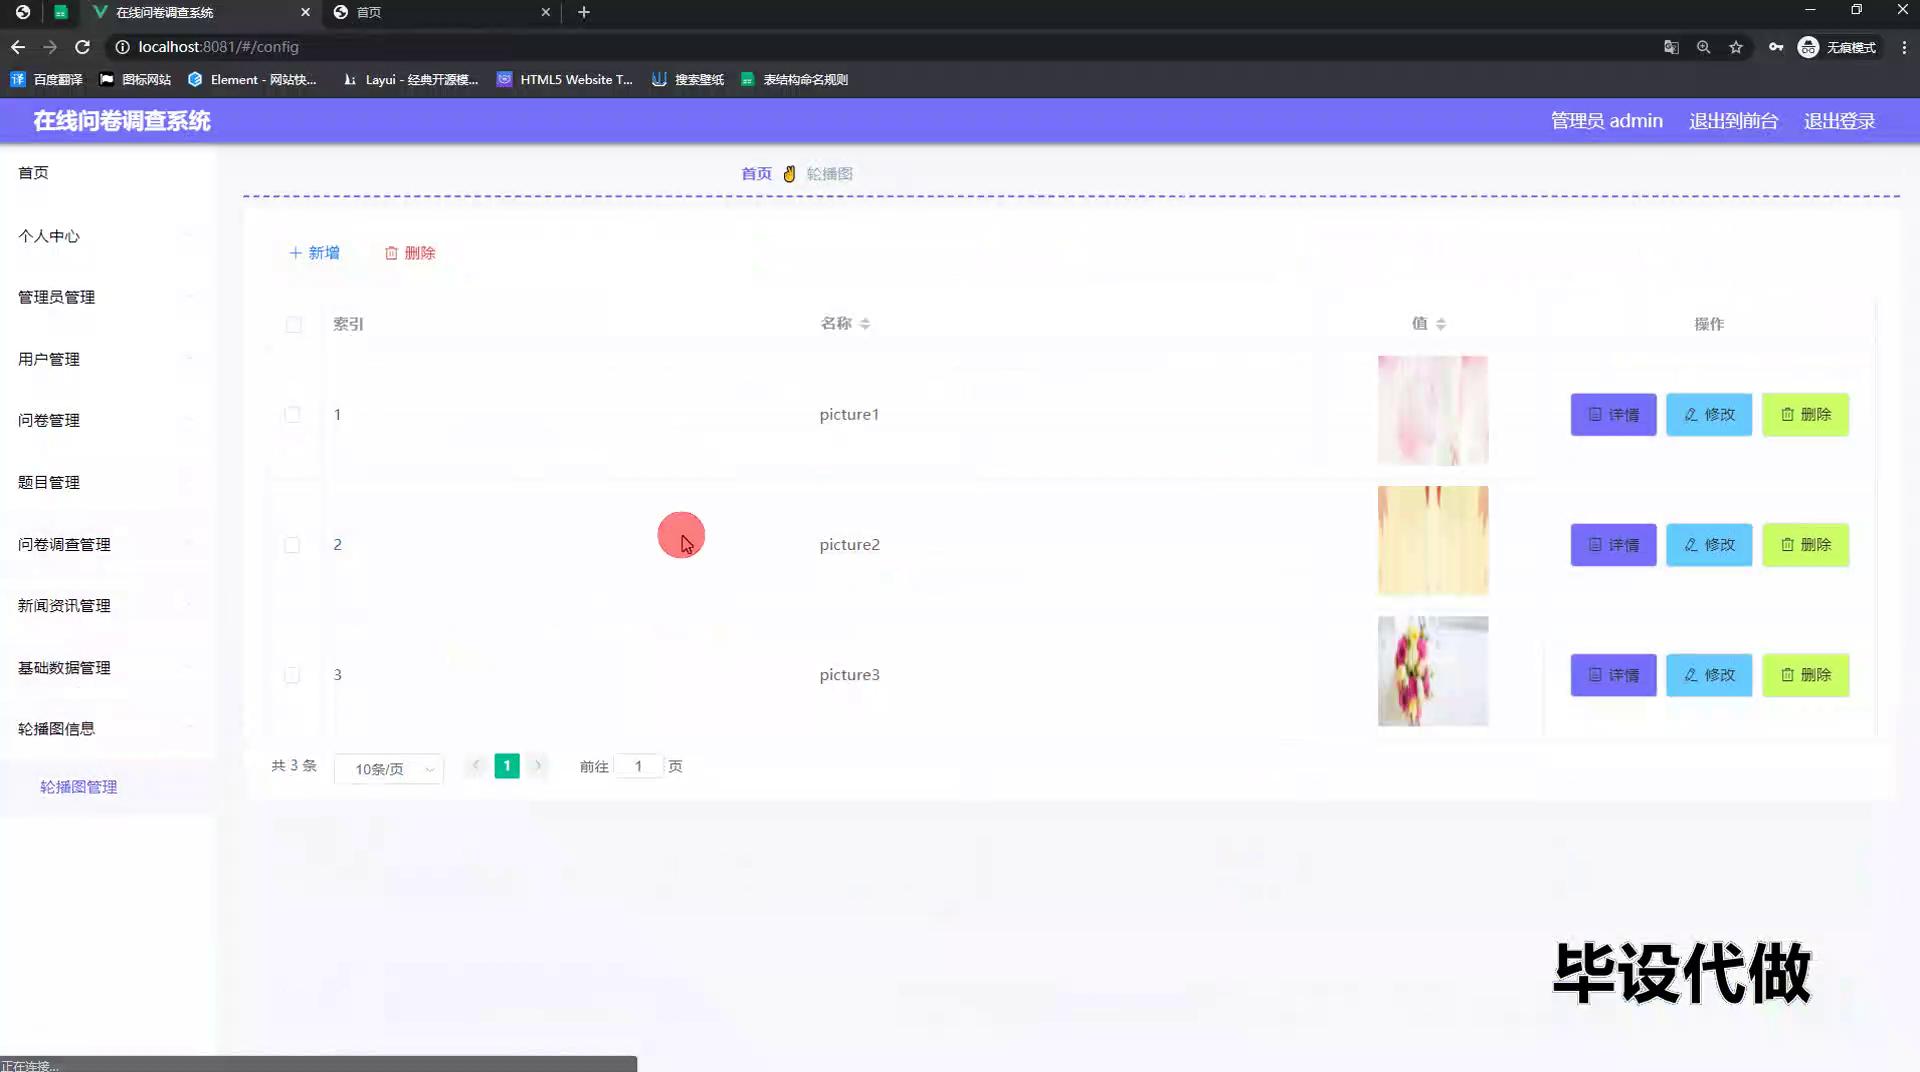Click the 前往 page number input field

(638, 767)
